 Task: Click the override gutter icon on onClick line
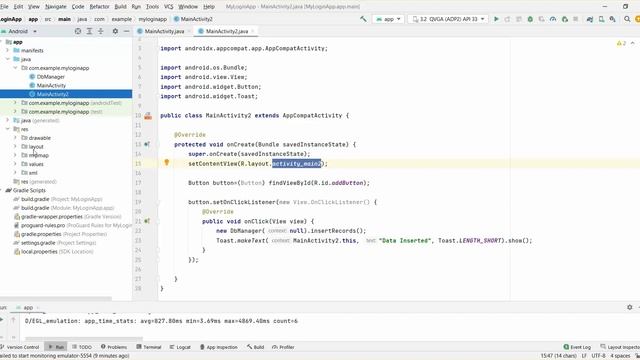(x=147, y=221)
